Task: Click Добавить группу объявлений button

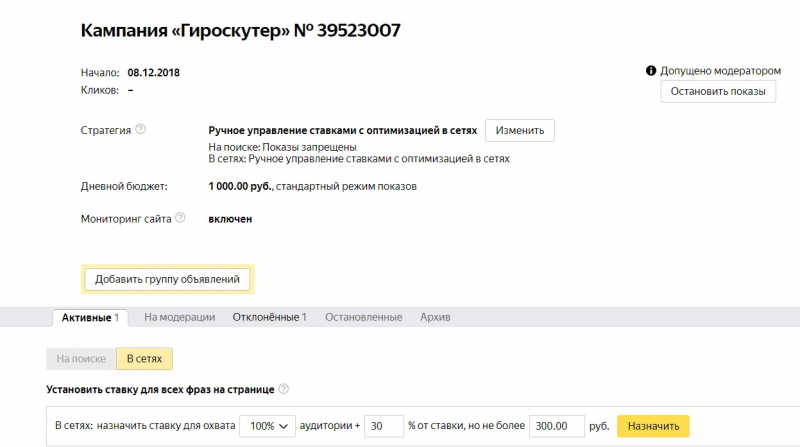Action: [167, 279]
